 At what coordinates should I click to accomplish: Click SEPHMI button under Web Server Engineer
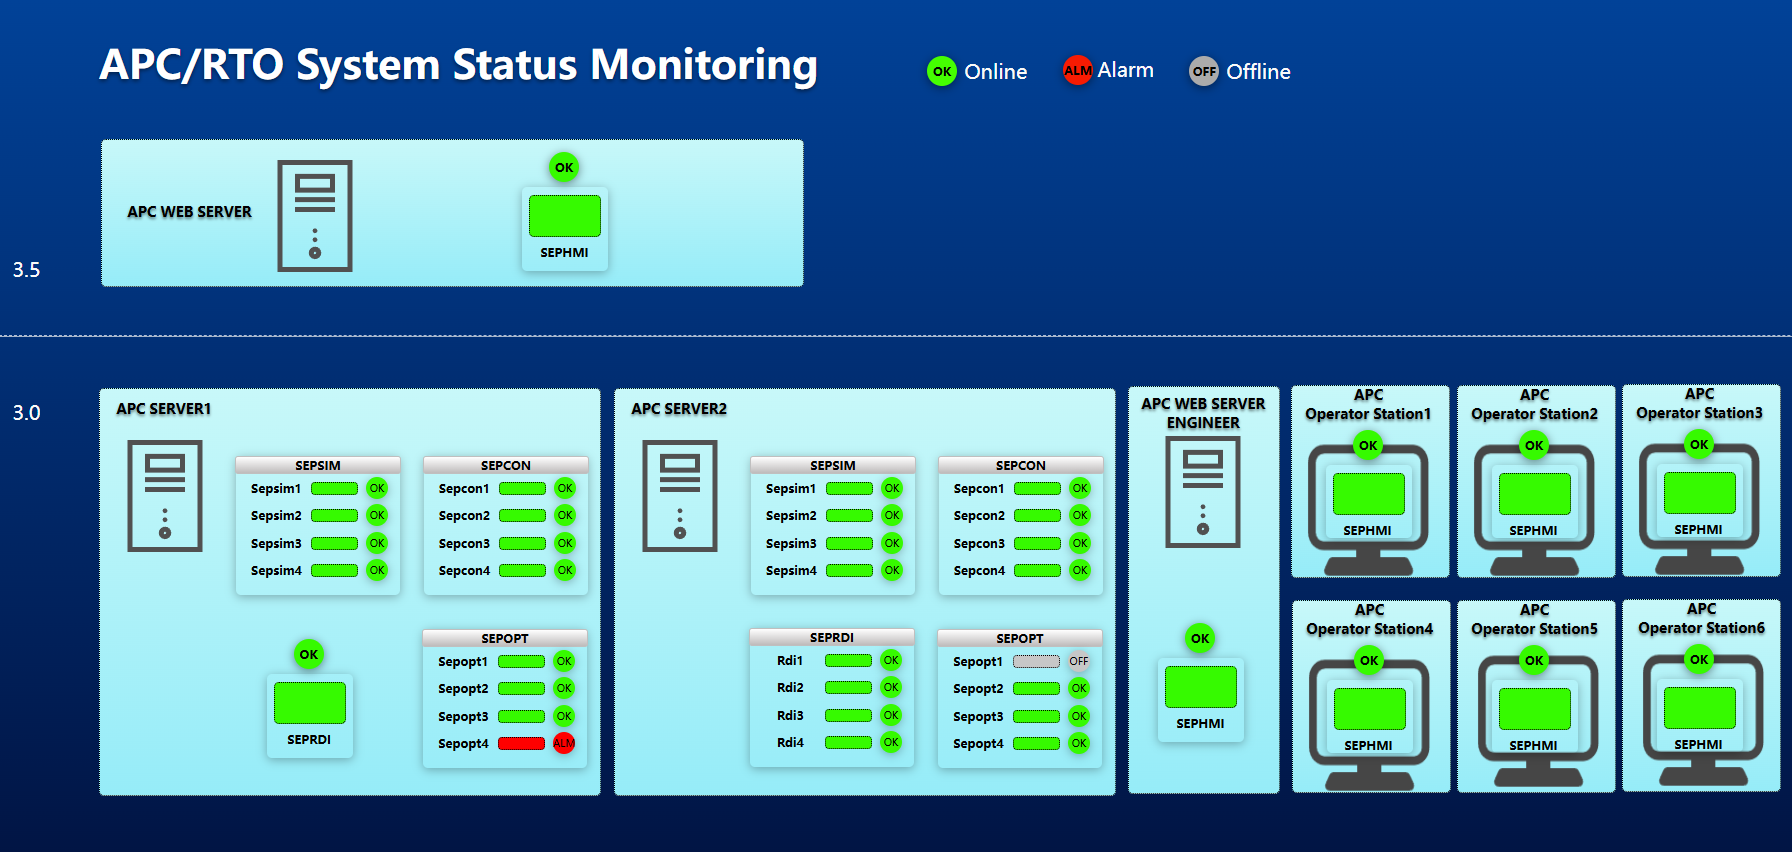click(x=1200, y=699)
